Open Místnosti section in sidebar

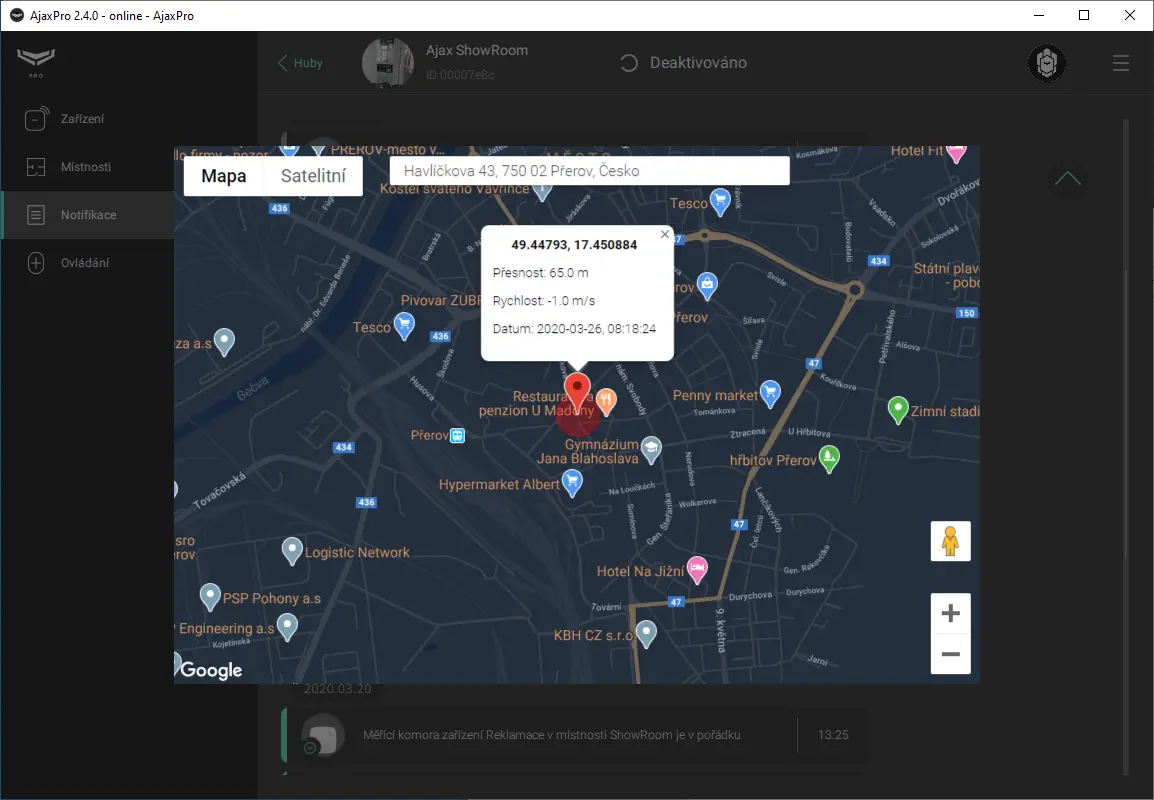point(85,167)
